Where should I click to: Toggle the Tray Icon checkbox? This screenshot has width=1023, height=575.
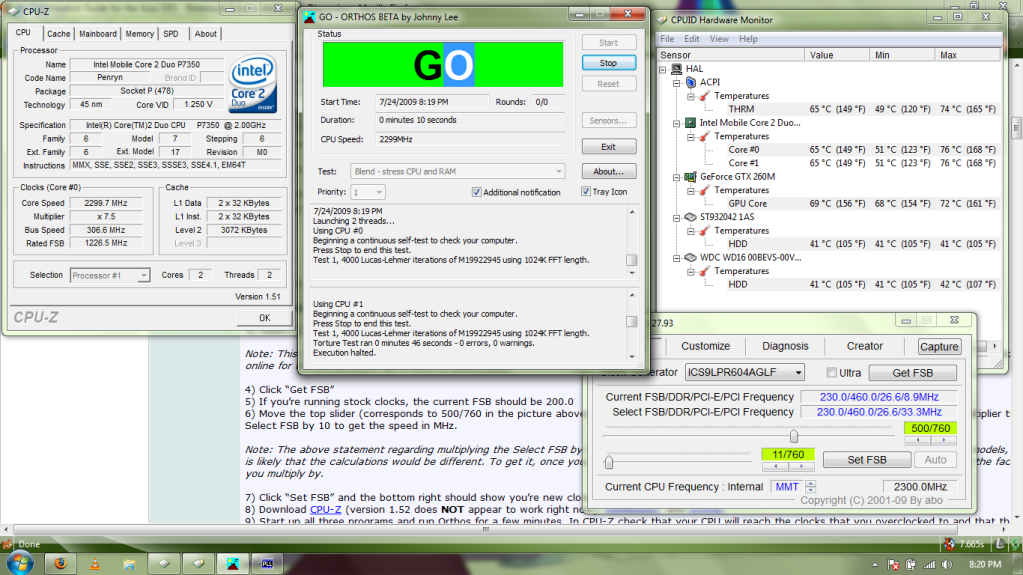pyautogui.click(x=586, y=191)
